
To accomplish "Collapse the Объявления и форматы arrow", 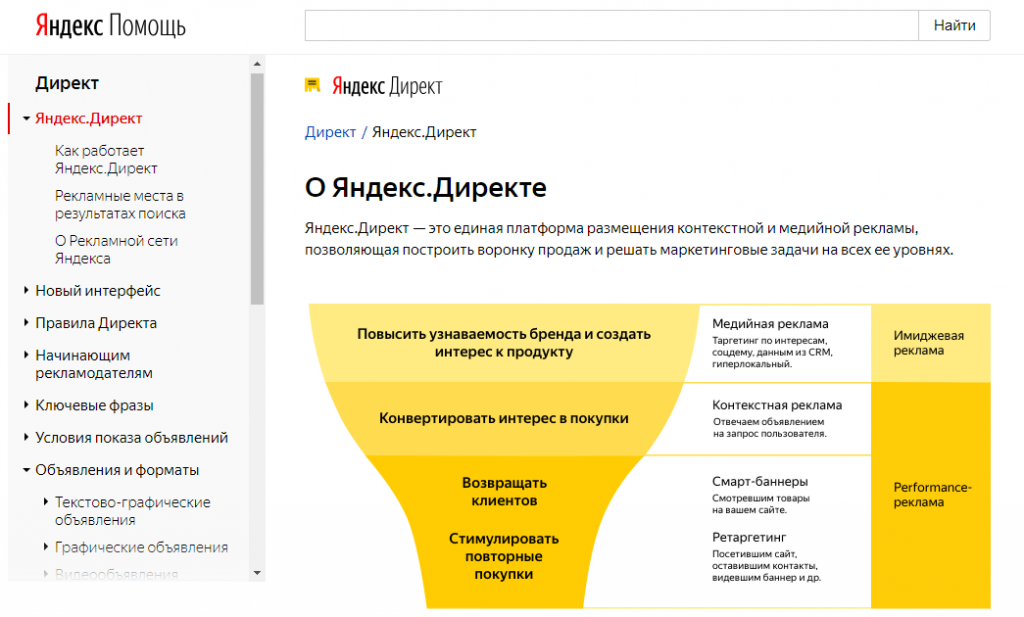I will (x=26, y=469).
